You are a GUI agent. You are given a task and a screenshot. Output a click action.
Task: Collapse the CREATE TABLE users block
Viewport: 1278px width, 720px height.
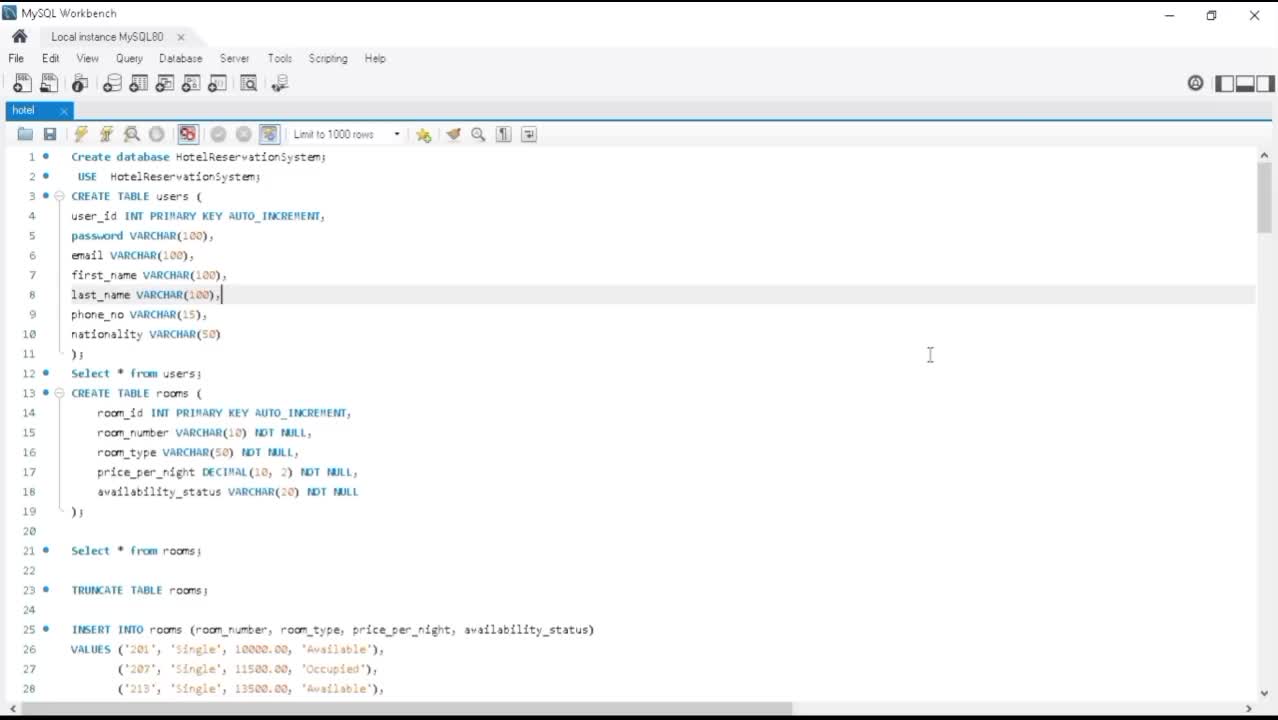(x=59, y=196)
